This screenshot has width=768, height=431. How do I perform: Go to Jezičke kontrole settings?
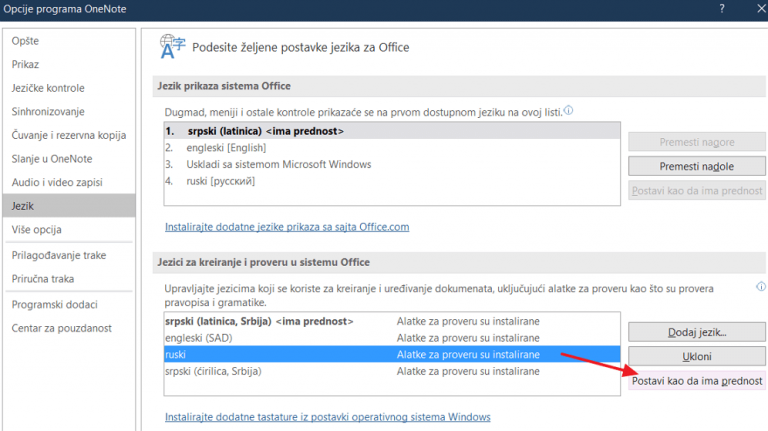pyautogui.click(x=48, y=88)
